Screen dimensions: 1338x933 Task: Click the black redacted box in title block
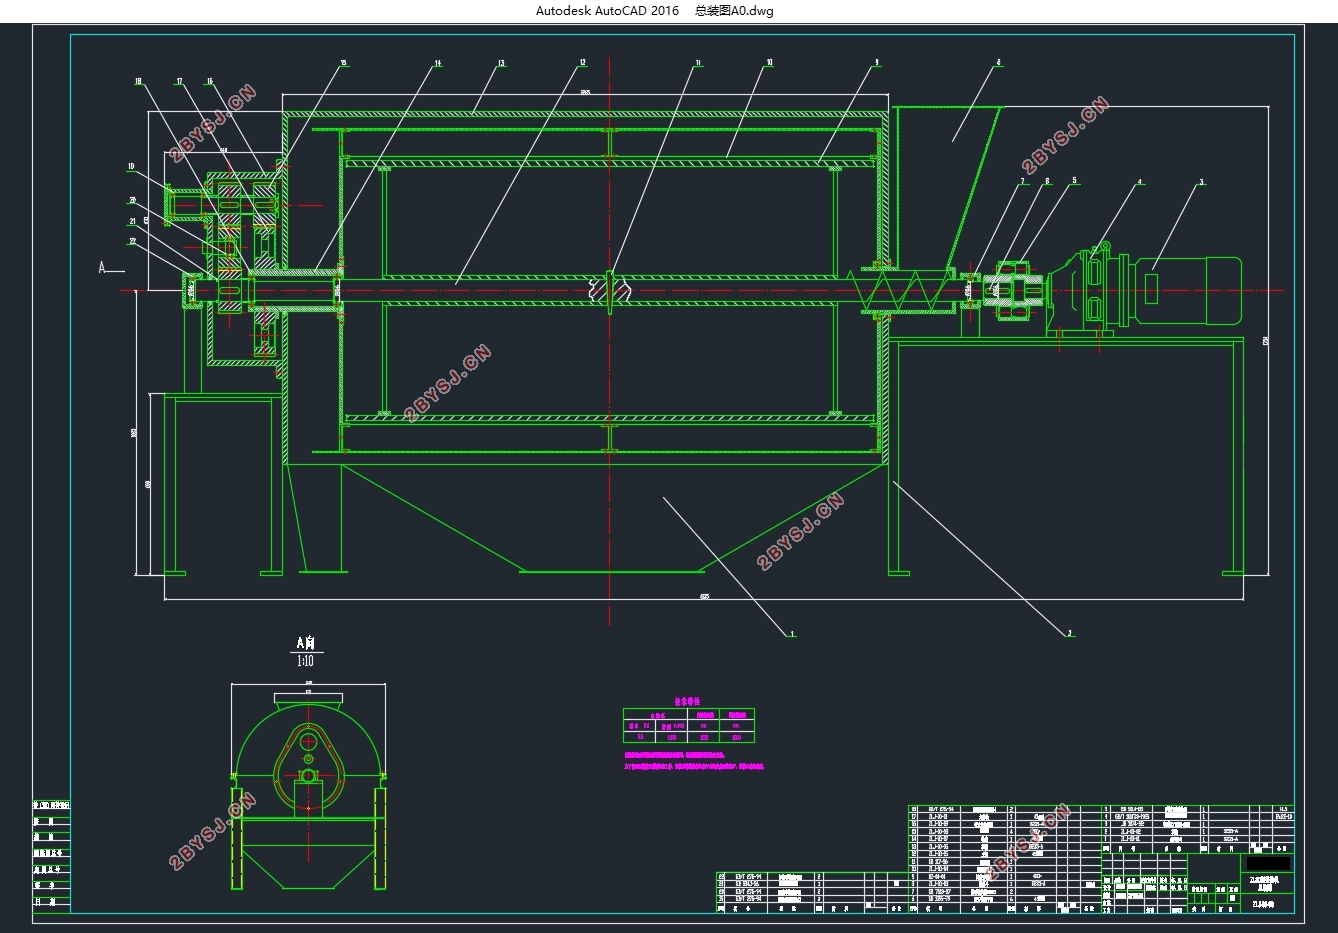point(1268,863)
